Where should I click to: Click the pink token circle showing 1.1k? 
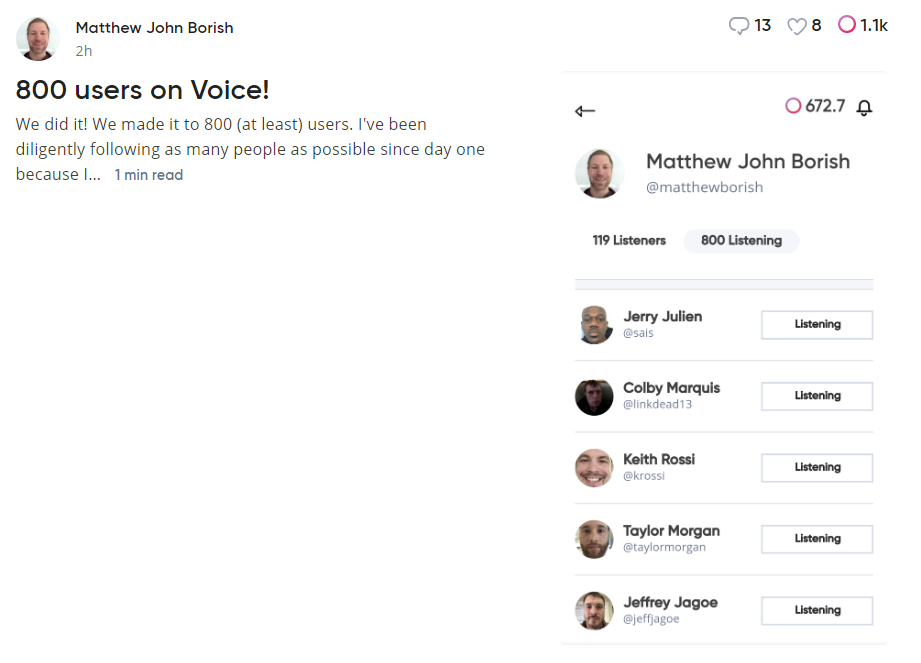847,25
